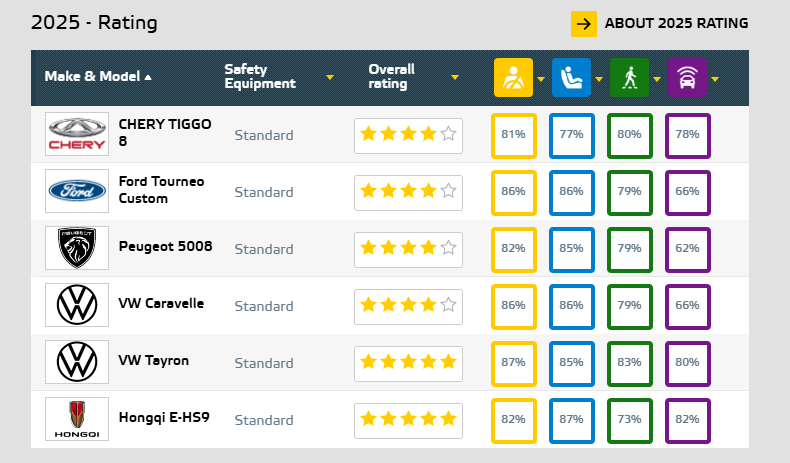Click VW Caravelle blue 86% box
Image resolution: width=790 pixels, height=463 pixels.
[571, 306]
